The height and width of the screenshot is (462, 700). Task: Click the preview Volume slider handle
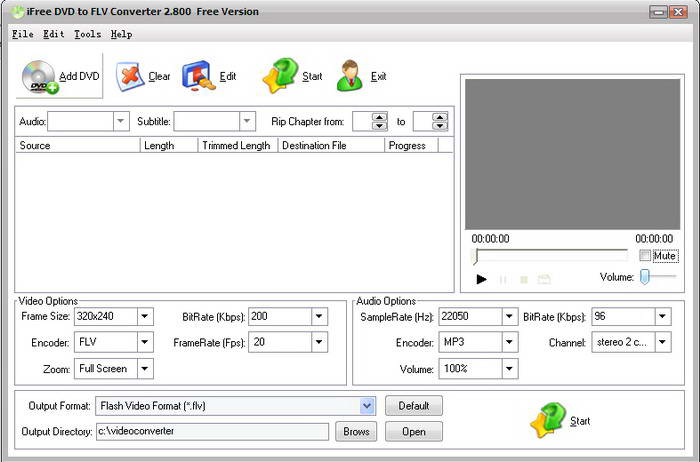644,277
